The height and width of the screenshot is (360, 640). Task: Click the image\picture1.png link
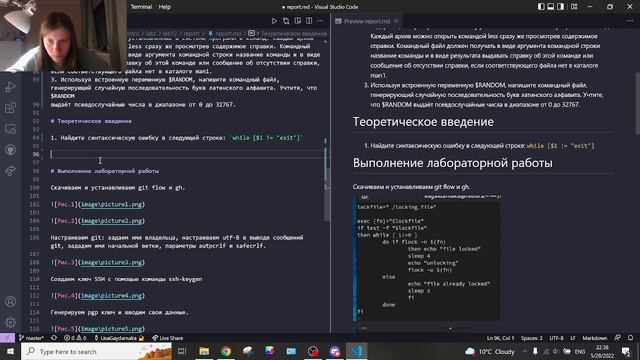(x=111, y=204)
